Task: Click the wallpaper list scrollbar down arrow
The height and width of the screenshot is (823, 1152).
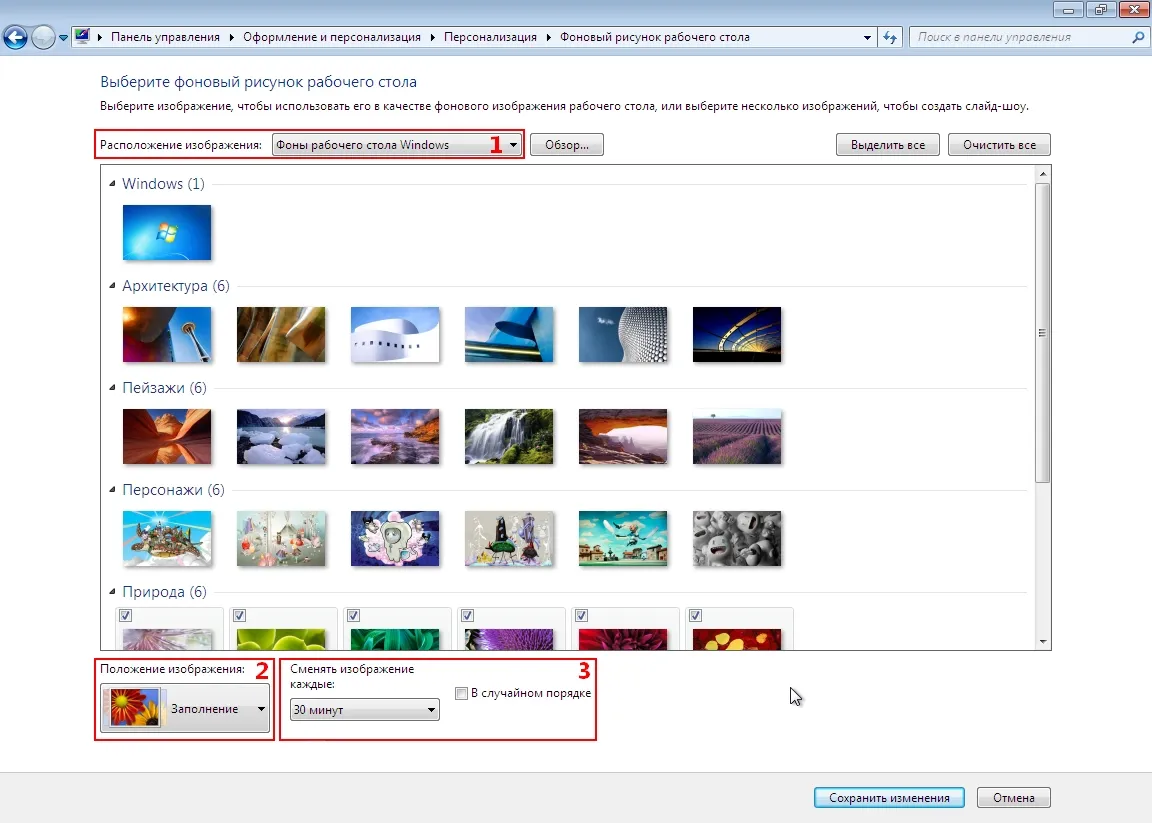Action: point(1043,641)
